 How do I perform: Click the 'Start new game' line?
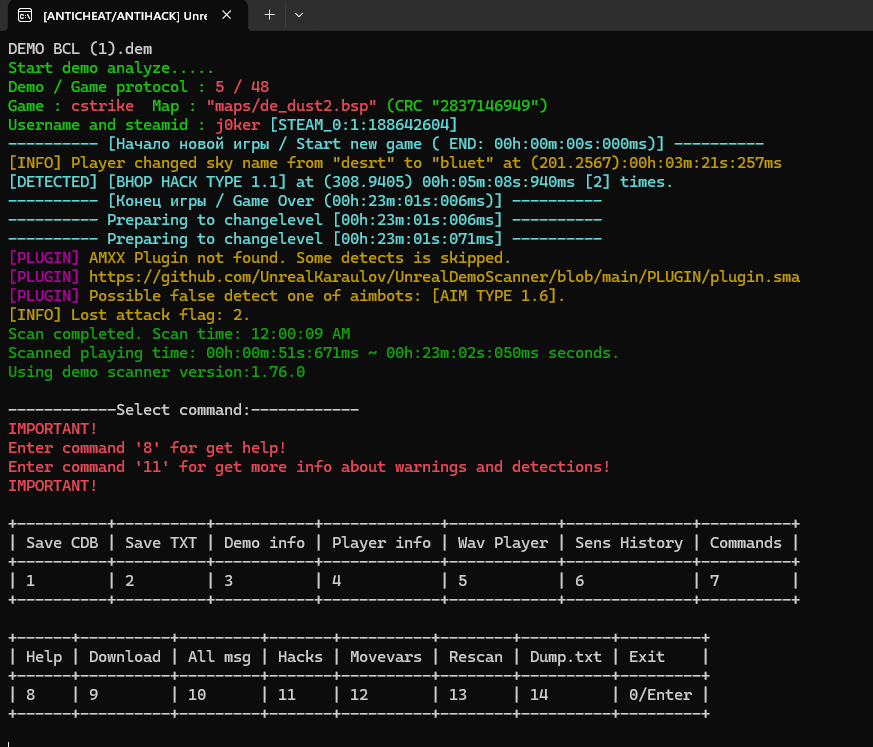[386, 144]
